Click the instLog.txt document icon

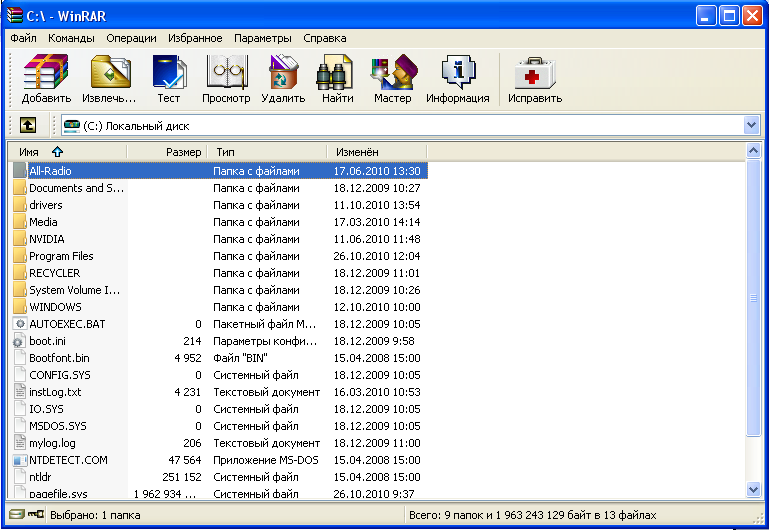tap(20, 392)
